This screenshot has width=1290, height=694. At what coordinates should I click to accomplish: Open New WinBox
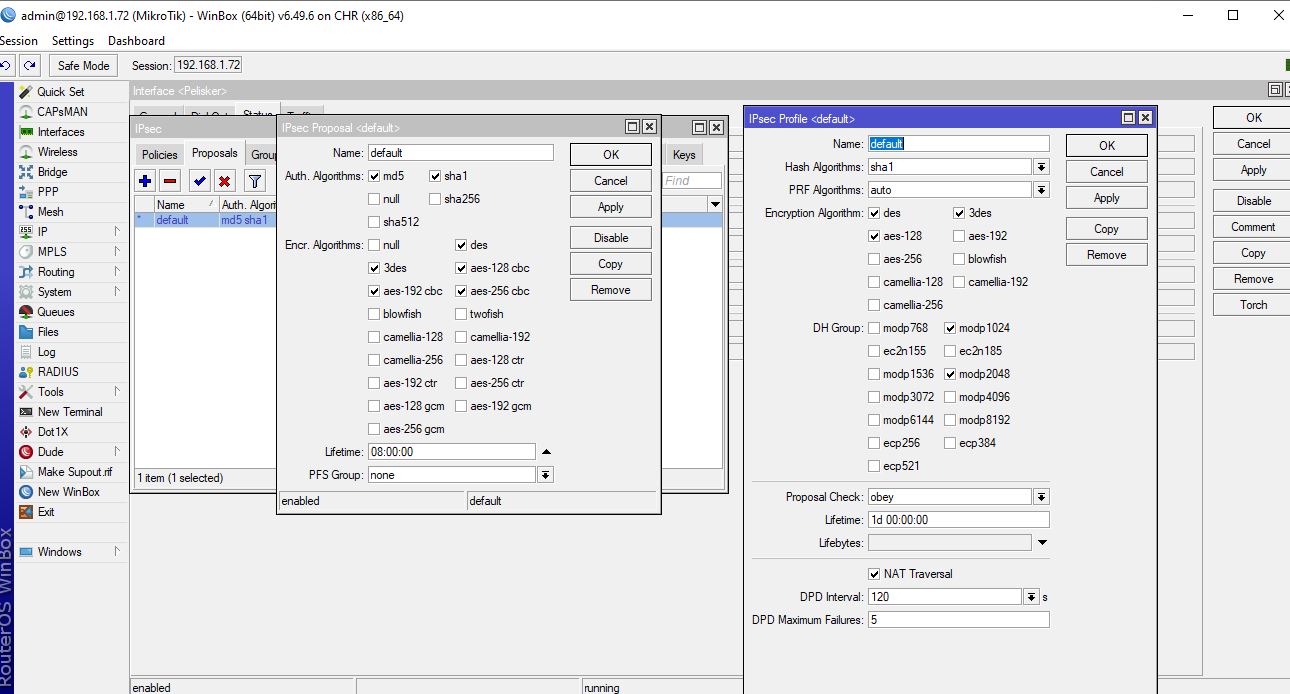[69, 492]
